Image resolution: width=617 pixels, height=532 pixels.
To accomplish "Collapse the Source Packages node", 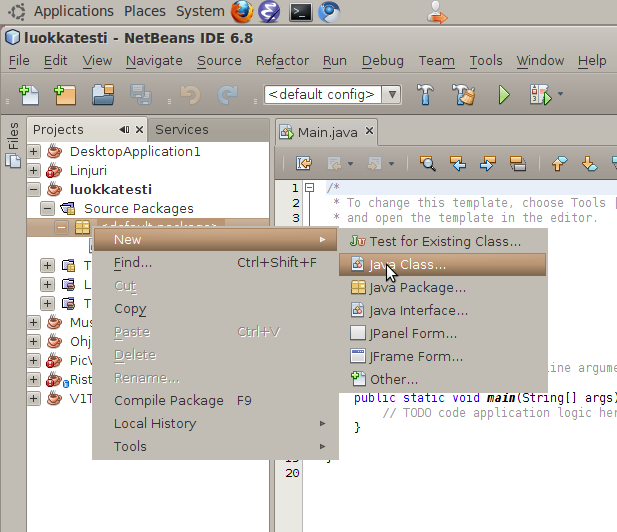I will tap(47, 208).
